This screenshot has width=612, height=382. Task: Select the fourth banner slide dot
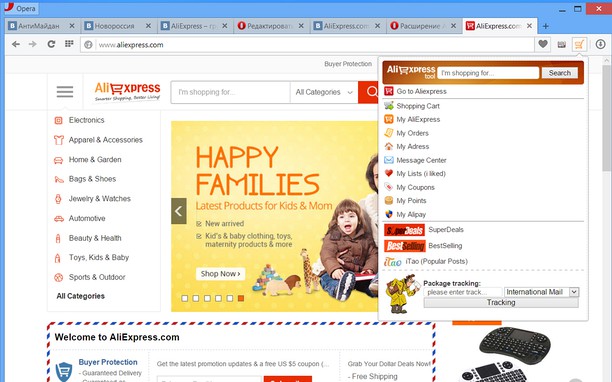point(219,298)
